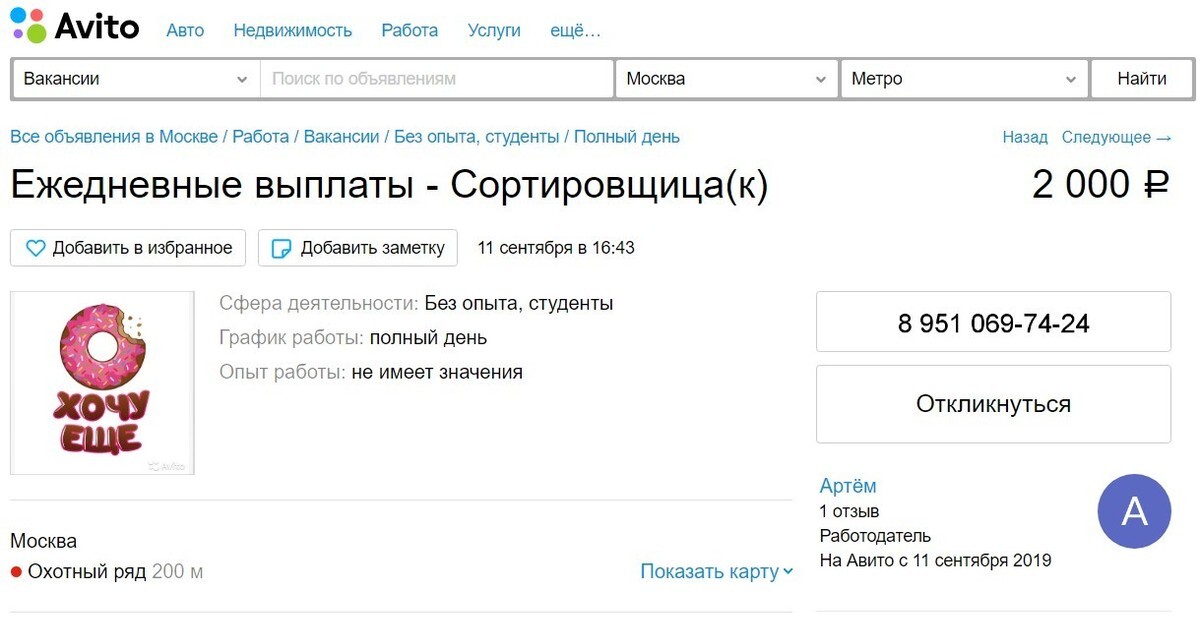Screen dimensions: 1200x628
Task: Show more categories via ещё…
Action: click(575, 30)
